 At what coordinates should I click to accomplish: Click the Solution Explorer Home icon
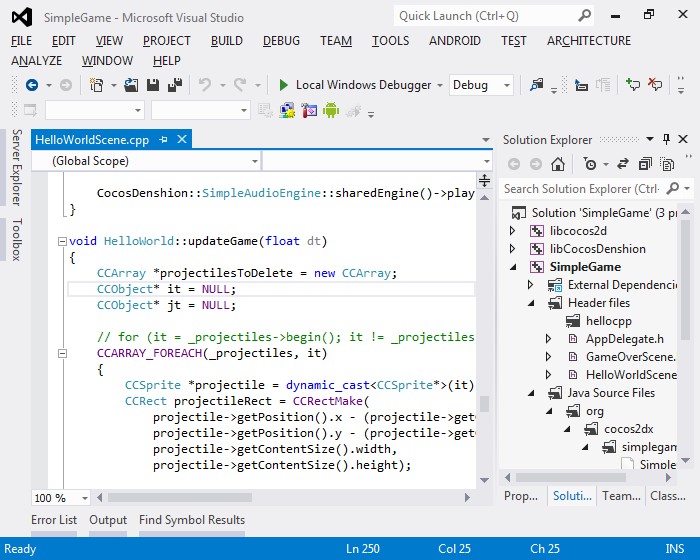click(558, 164)
